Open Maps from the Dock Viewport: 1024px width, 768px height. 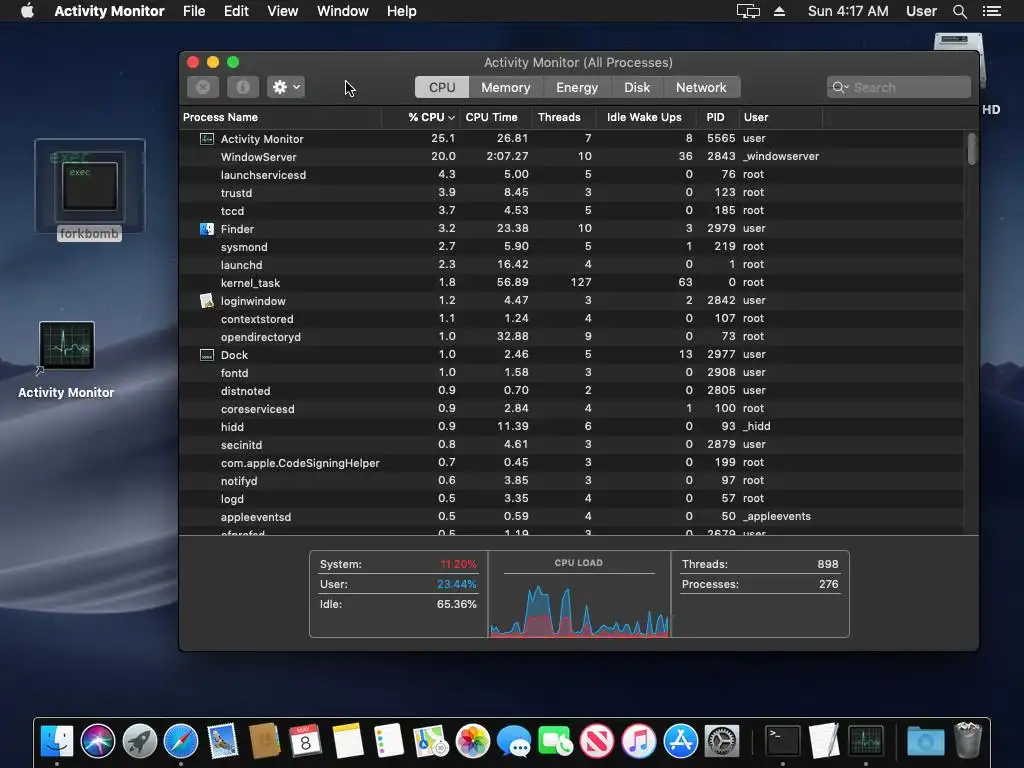point(430,741)
